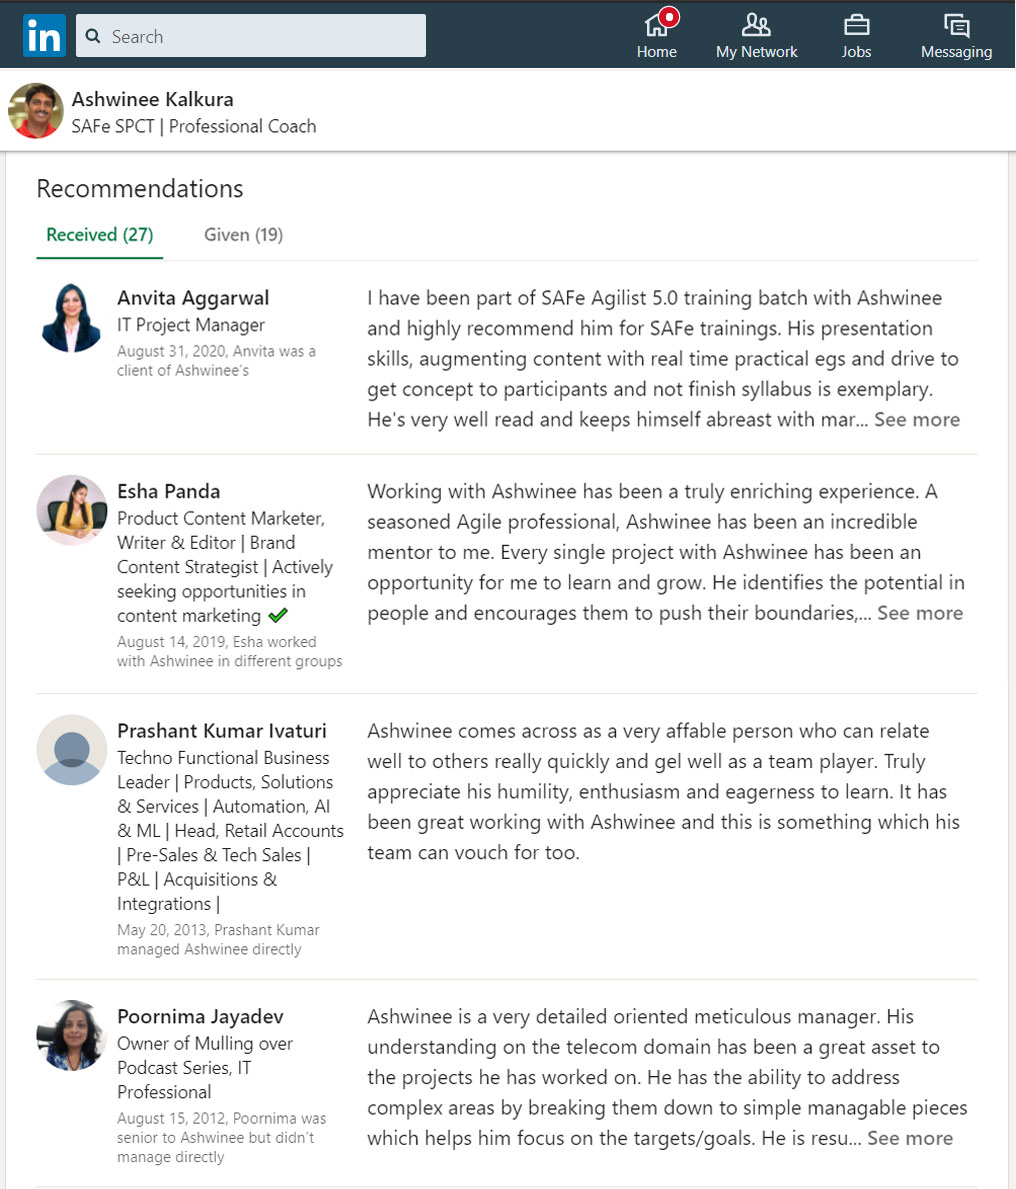Expand Poornima's recommendation See more

tap(910, 1138)
